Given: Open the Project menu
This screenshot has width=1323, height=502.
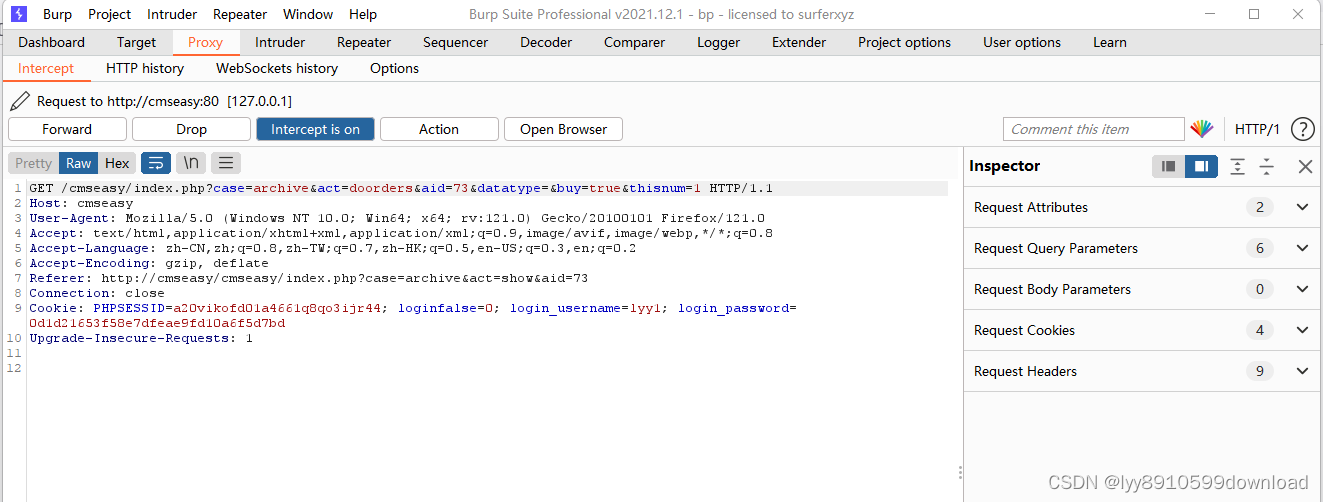Looking at the screenshot, I should (109, 14).
